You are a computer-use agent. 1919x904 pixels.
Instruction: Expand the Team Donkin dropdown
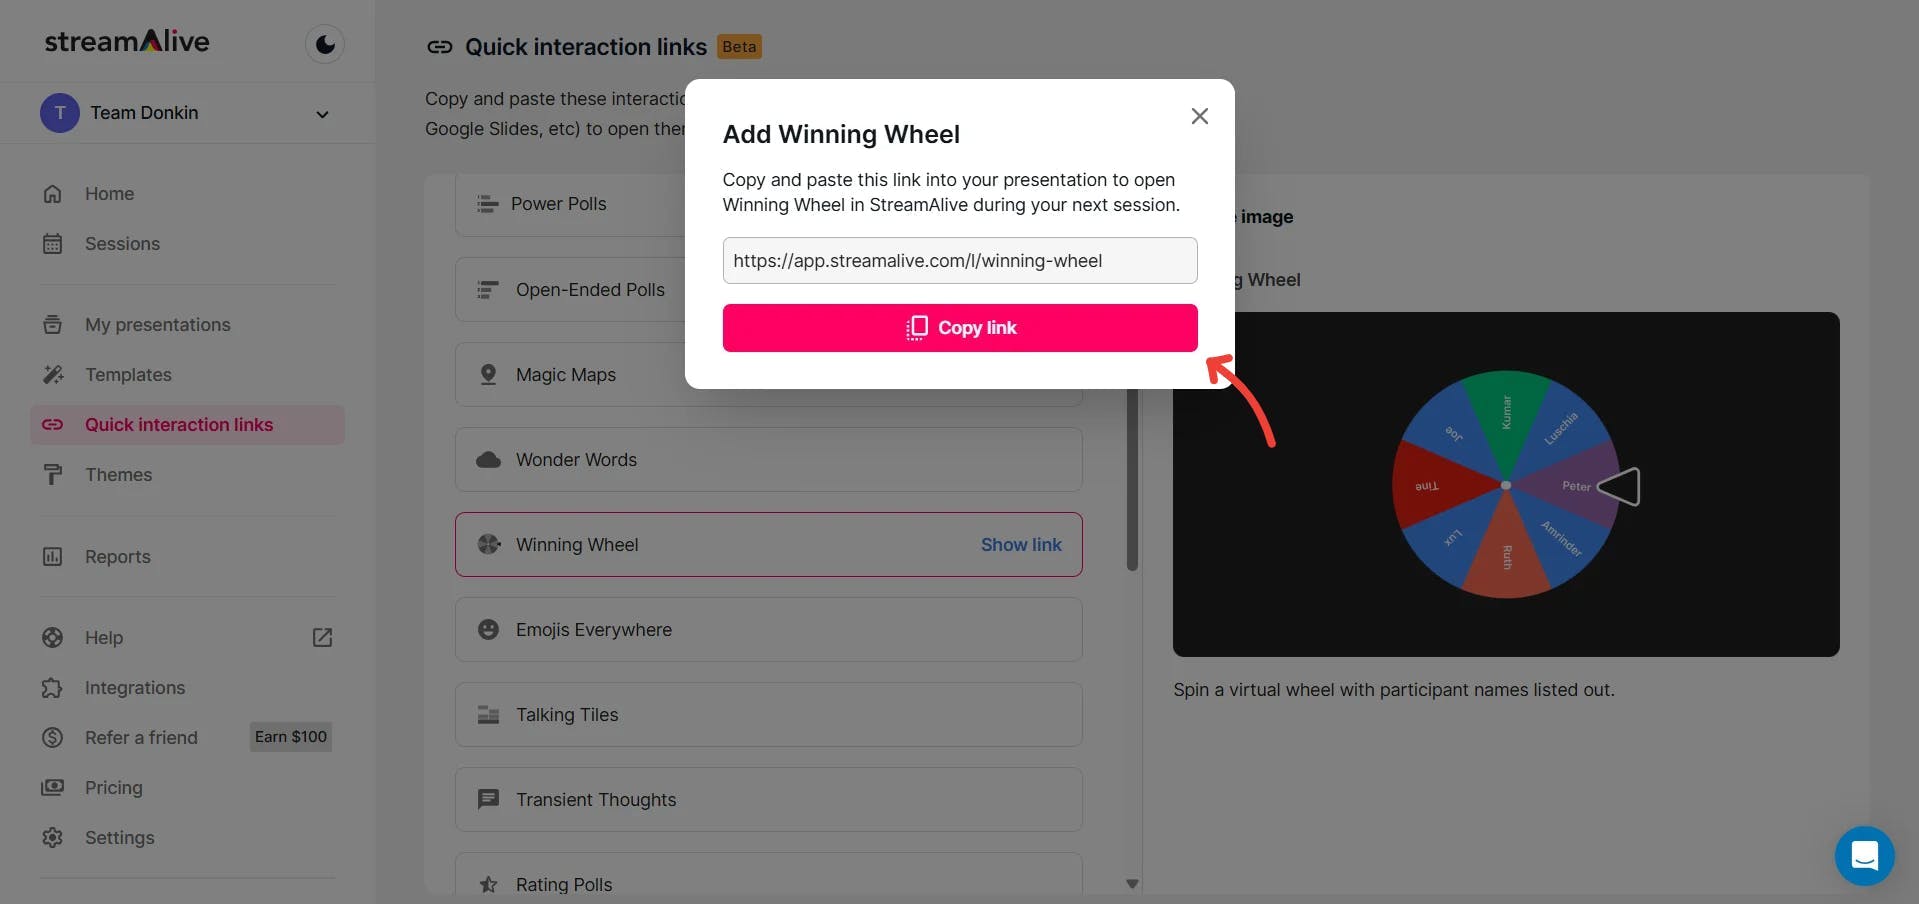pyautogui.click(x=322, y=114)
